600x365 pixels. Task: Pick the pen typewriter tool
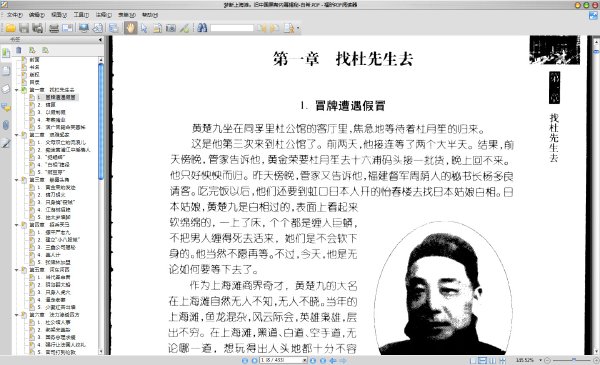[x=184, y=28]
